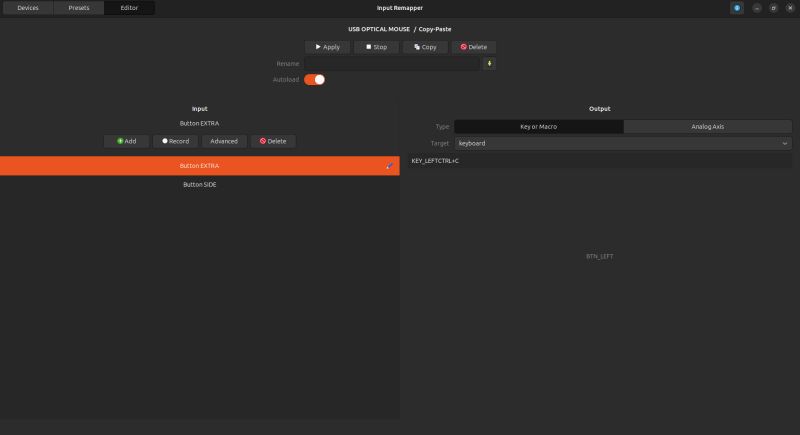Click the KEY_LEFTCTRL+C output text field
The width and height of the screenshot is (800, 435).
click(x=599, y=161)
